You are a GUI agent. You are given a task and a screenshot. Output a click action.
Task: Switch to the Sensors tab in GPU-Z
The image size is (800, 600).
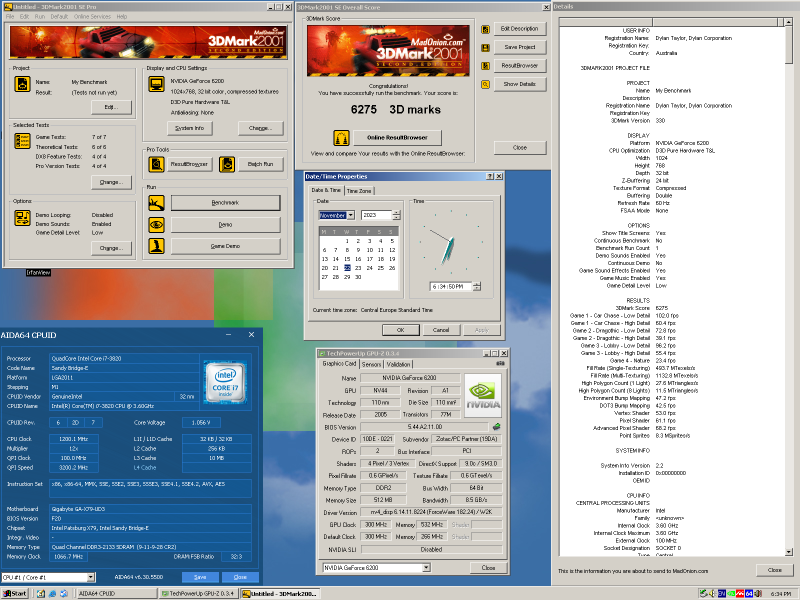coord(371,364)
